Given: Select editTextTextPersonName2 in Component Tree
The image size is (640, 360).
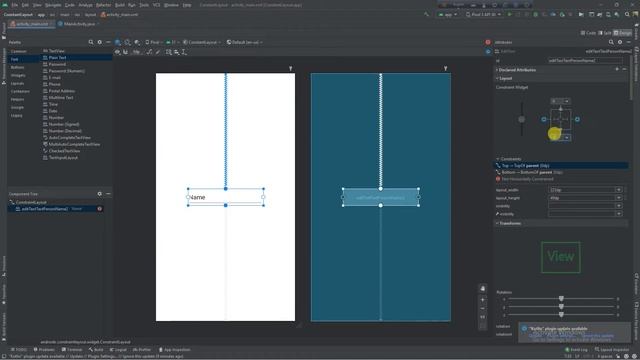Looking at the screenshot, I should [44, 209].
